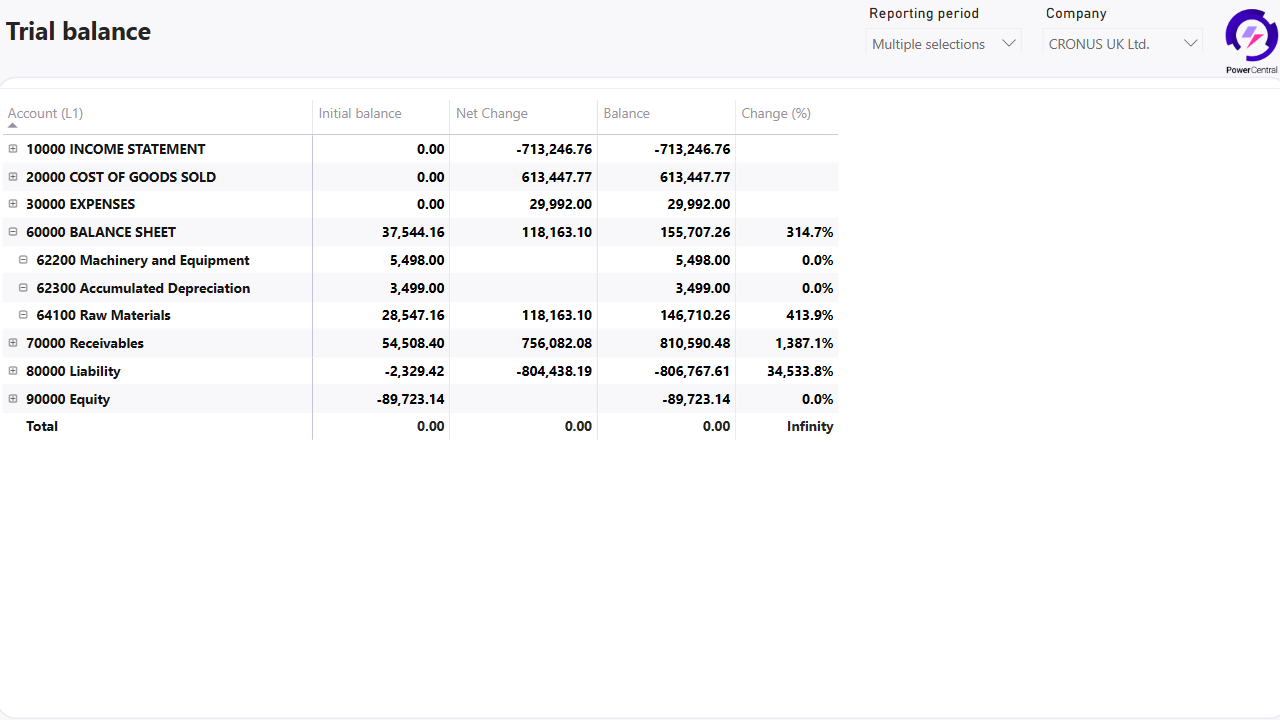
Task: Click the Initial balance value 54,508.40
Action: (x=413, y=343)
